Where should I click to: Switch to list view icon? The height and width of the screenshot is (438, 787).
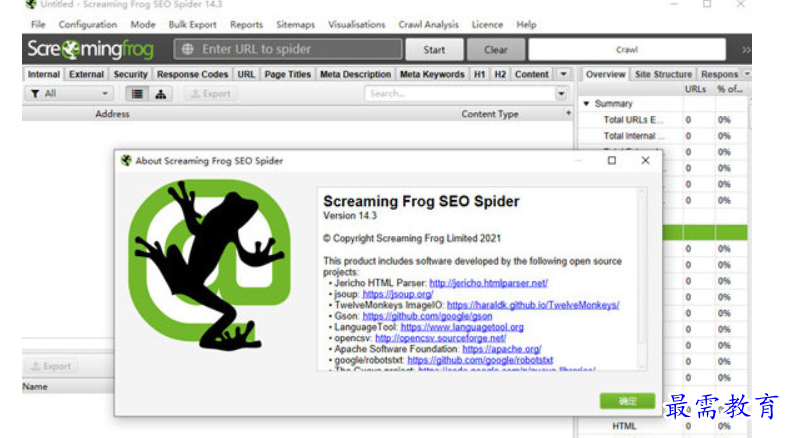(x=137, y=94)
